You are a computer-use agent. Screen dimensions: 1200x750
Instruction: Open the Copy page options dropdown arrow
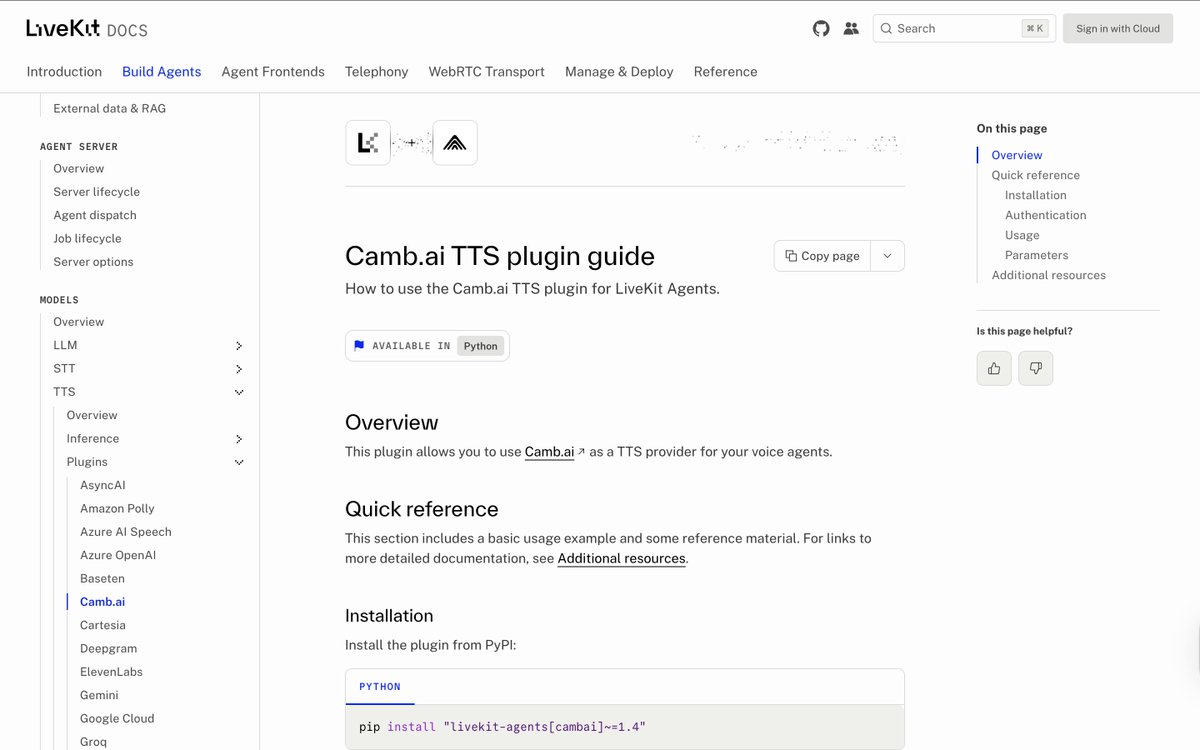(888, 256)
